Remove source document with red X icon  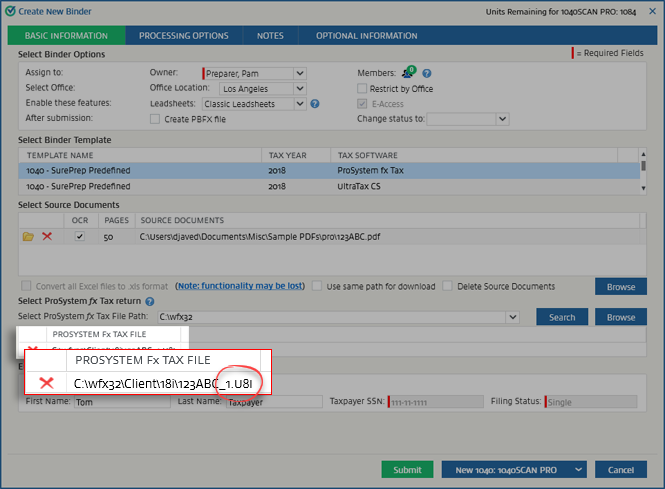(46, 236)
